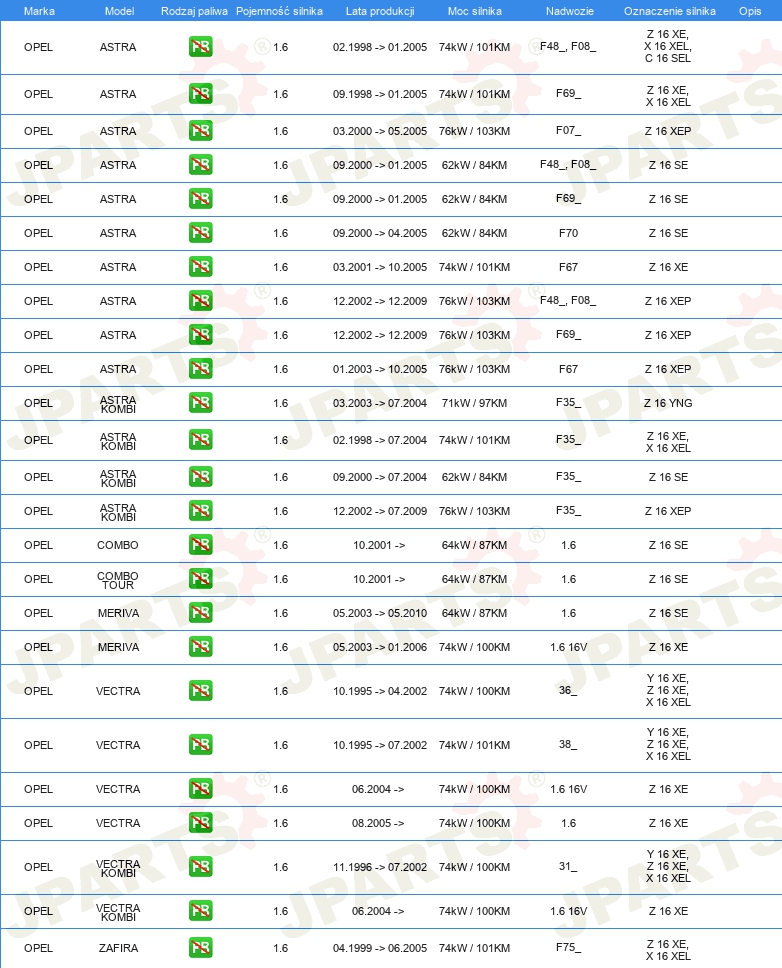Click the Model column header
This screenshot has width=782, height=968.
(x=119, y=11)
